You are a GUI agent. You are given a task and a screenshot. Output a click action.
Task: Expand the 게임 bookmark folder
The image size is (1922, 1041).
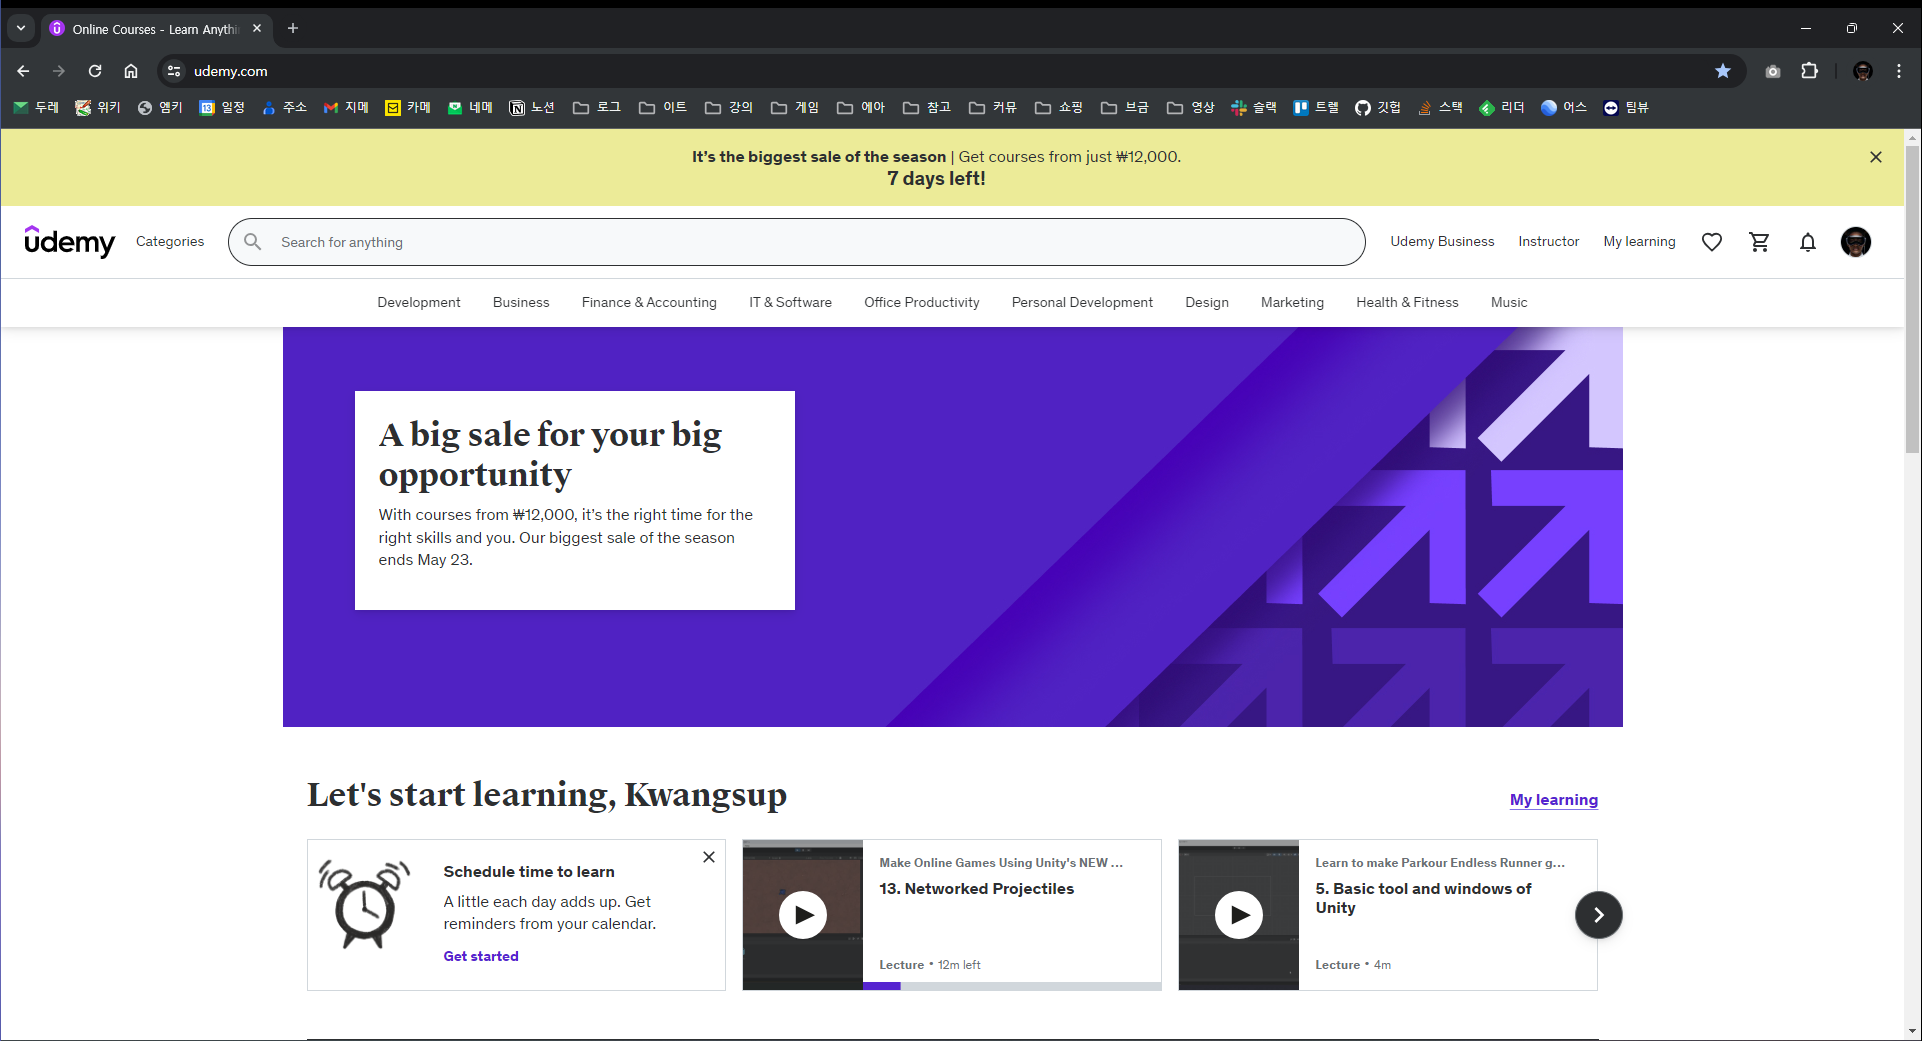[x=795, y=108]
